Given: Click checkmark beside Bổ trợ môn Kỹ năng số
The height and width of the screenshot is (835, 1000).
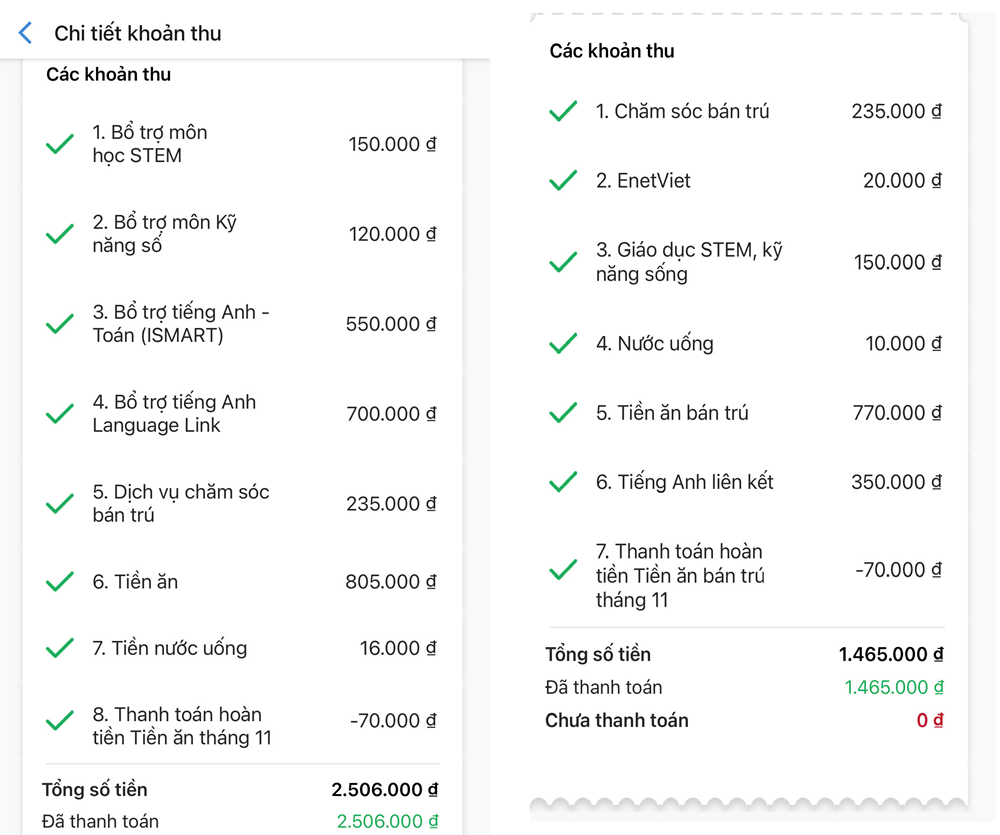Looking at the screenshot, I should (x=60, y=235).
